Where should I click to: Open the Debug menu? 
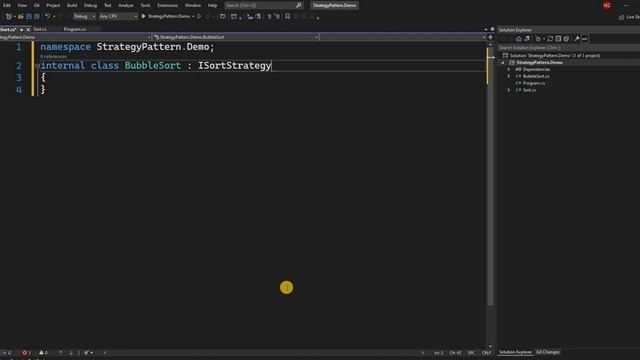click(90, 5)
